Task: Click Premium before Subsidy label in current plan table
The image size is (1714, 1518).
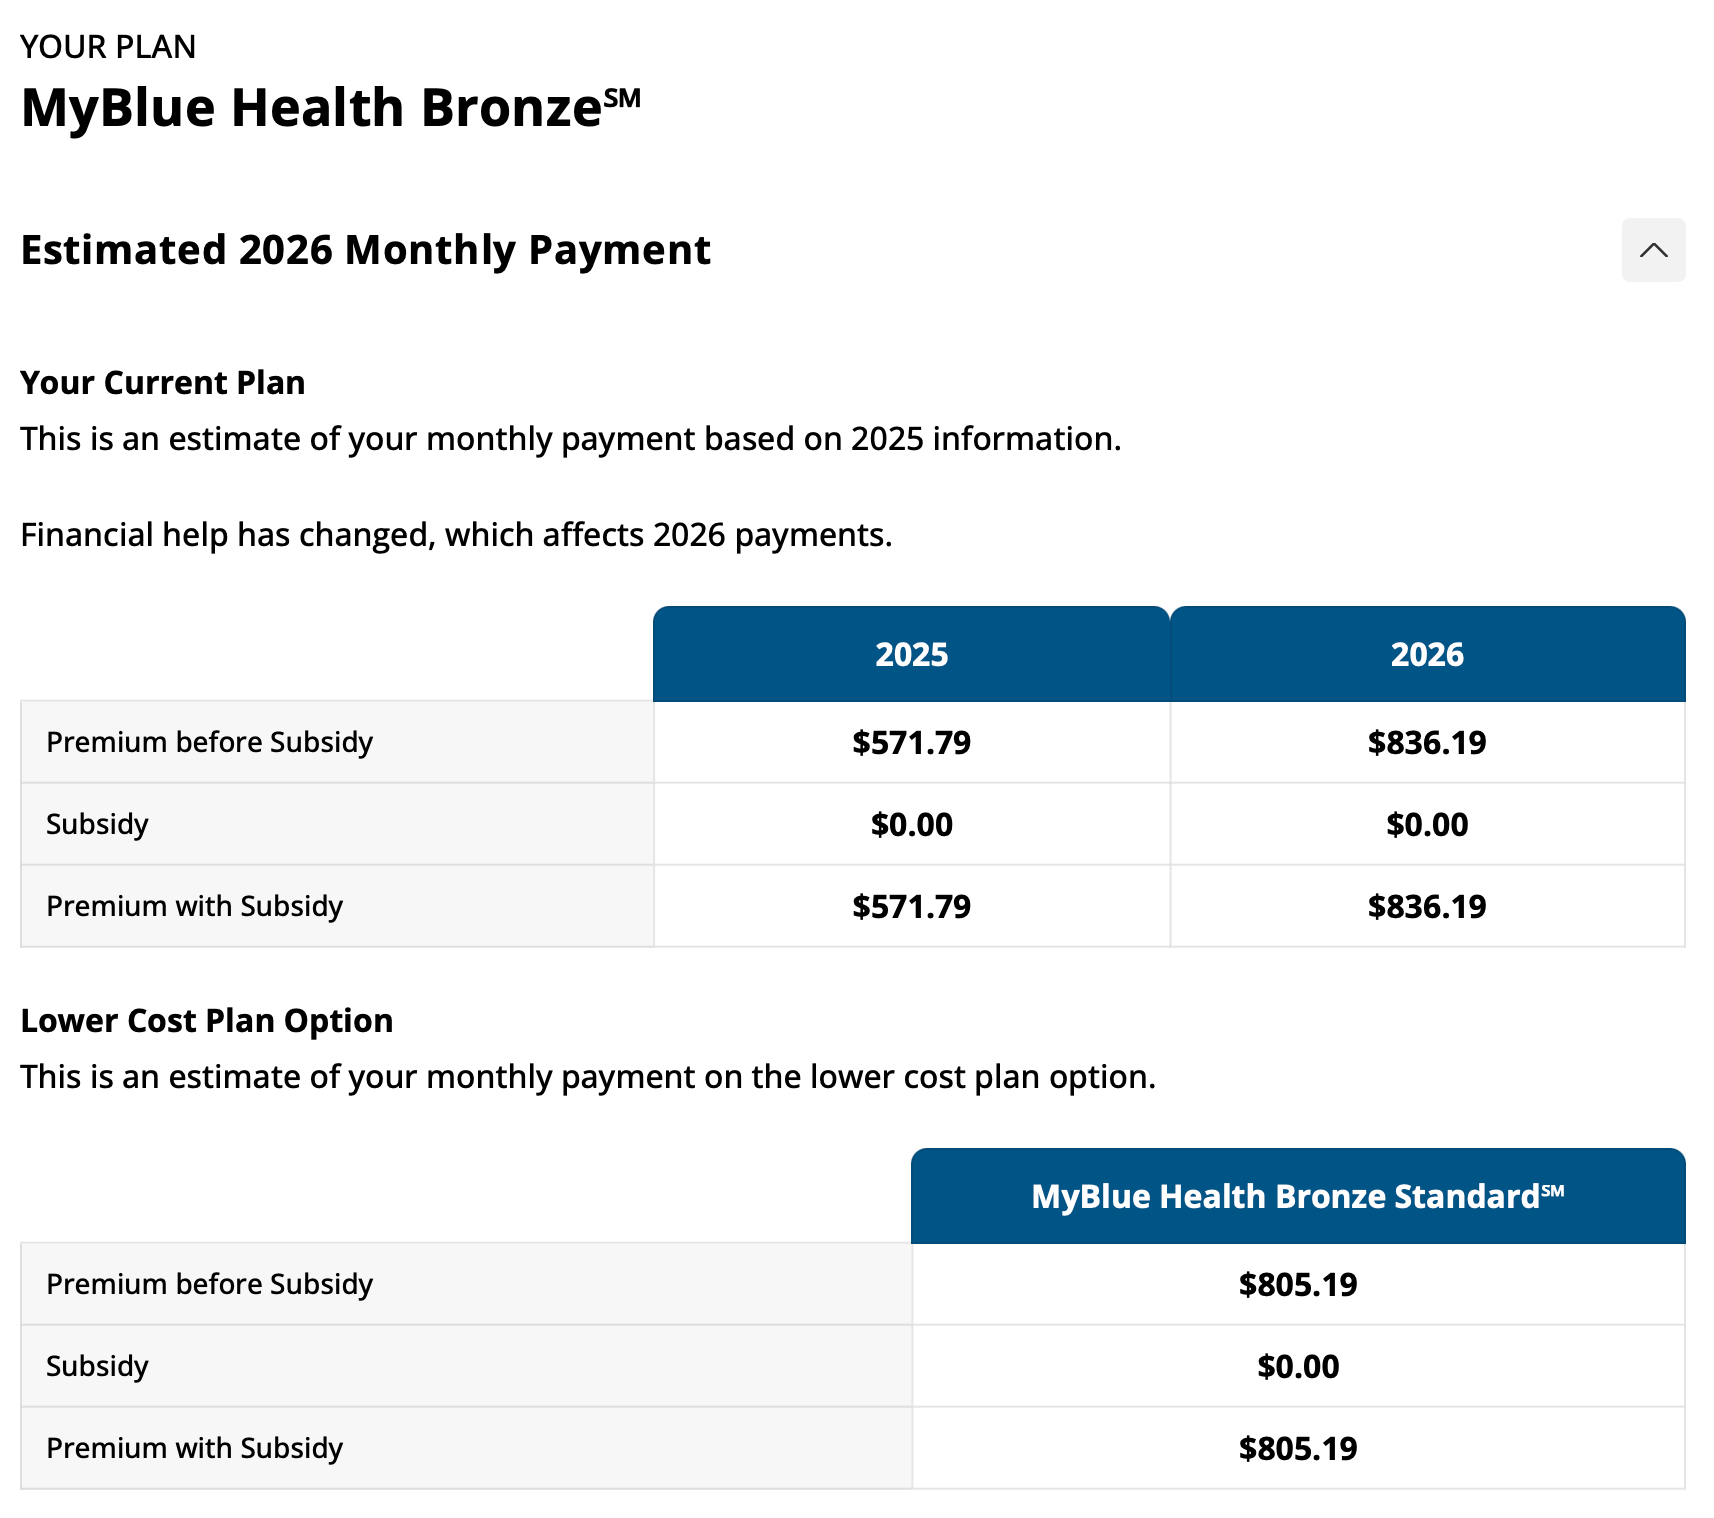Action: [x=209, y=743]
